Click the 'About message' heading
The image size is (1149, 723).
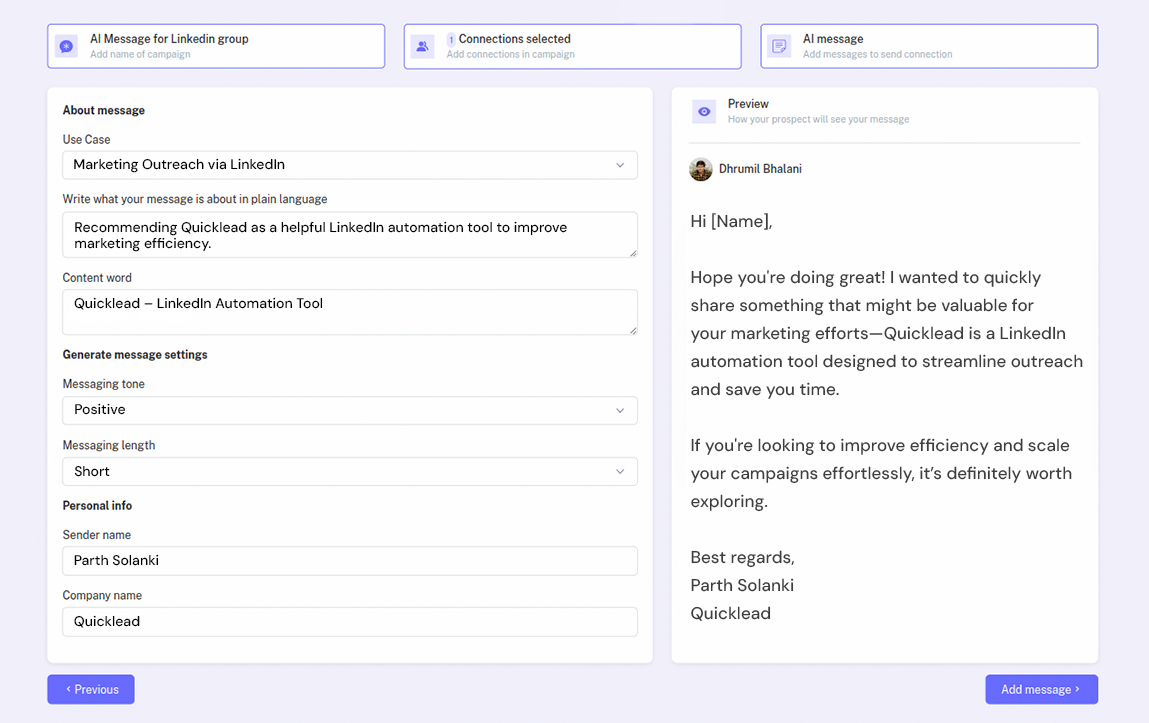(x=103, y=110)
